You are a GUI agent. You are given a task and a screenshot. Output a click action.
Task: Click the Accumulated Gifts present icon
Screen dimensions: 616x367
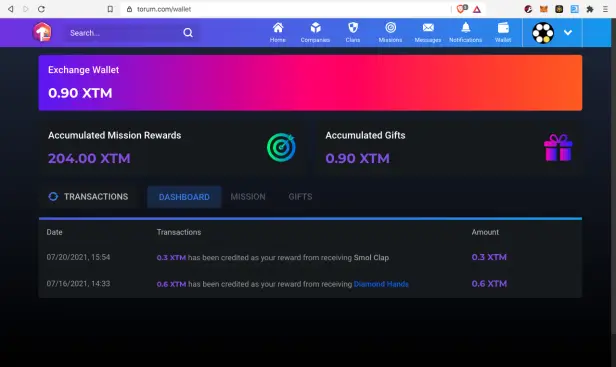558,147
